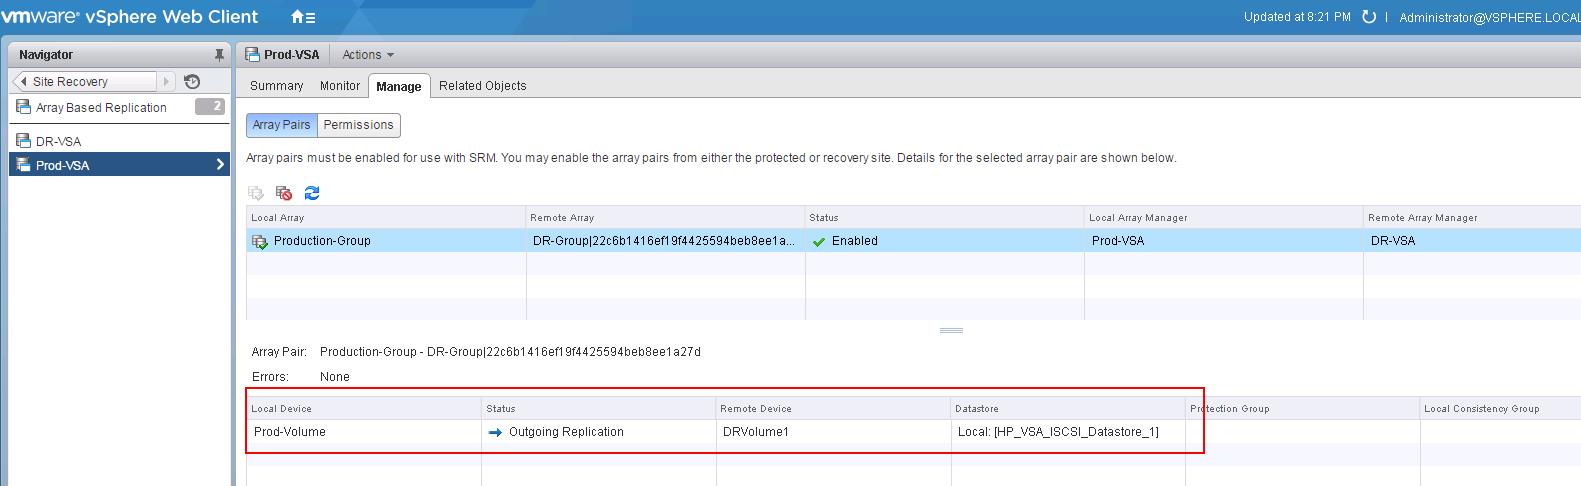Open the Related Objects tab
Image resolution: width=1581 pixels, height=486 pixels.
pos(482,86)
